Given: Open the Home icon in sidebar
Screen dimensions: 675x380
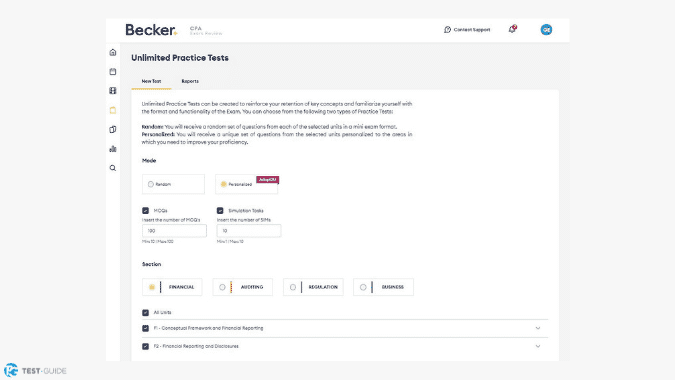Looking at the screenshot, I should 113,53.
